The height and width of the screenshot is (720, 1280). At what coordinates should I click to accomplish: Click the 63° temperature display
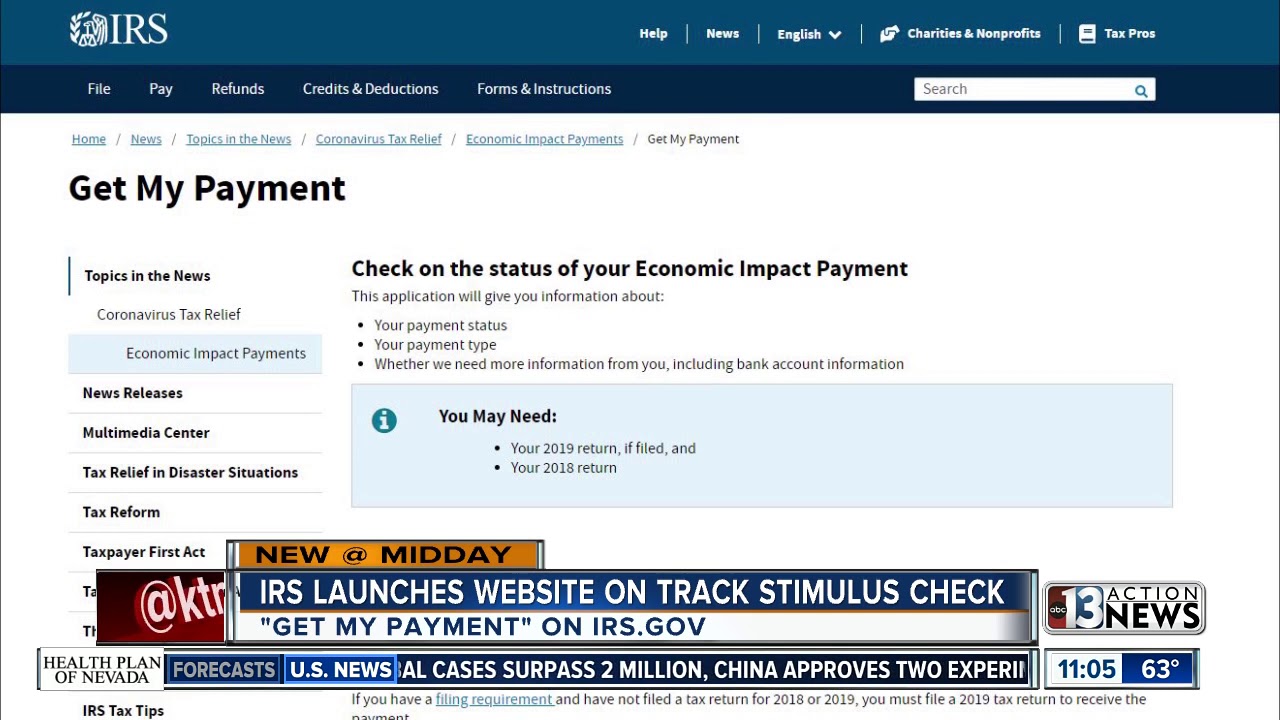1160,669
